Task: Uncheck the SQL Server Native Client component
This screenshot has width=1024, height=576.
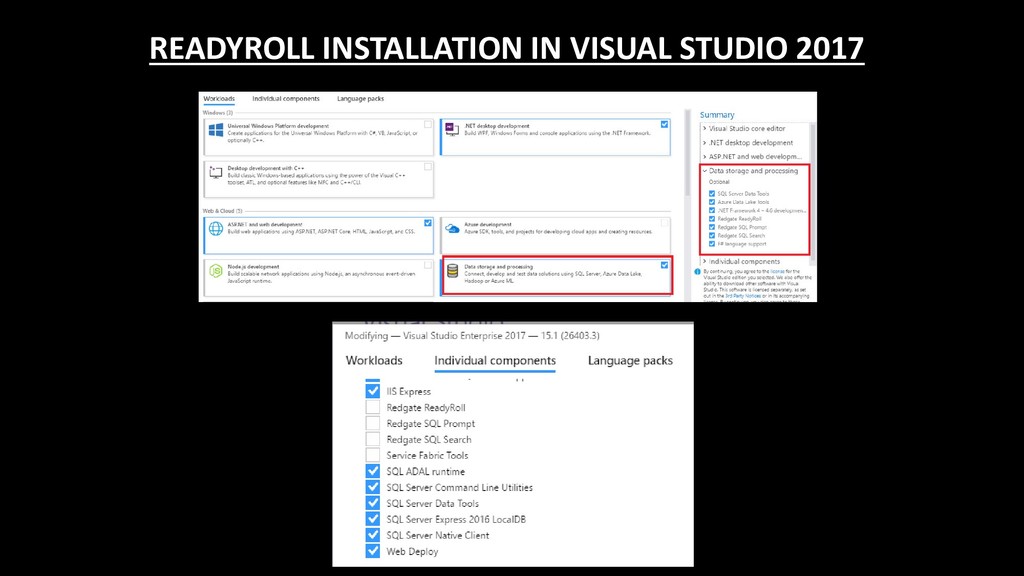Action: coord(372,535)
